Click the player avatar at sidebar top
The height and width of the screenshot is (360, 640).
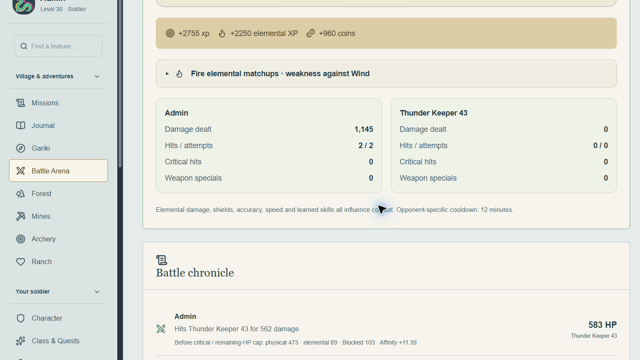click(23, 6)
